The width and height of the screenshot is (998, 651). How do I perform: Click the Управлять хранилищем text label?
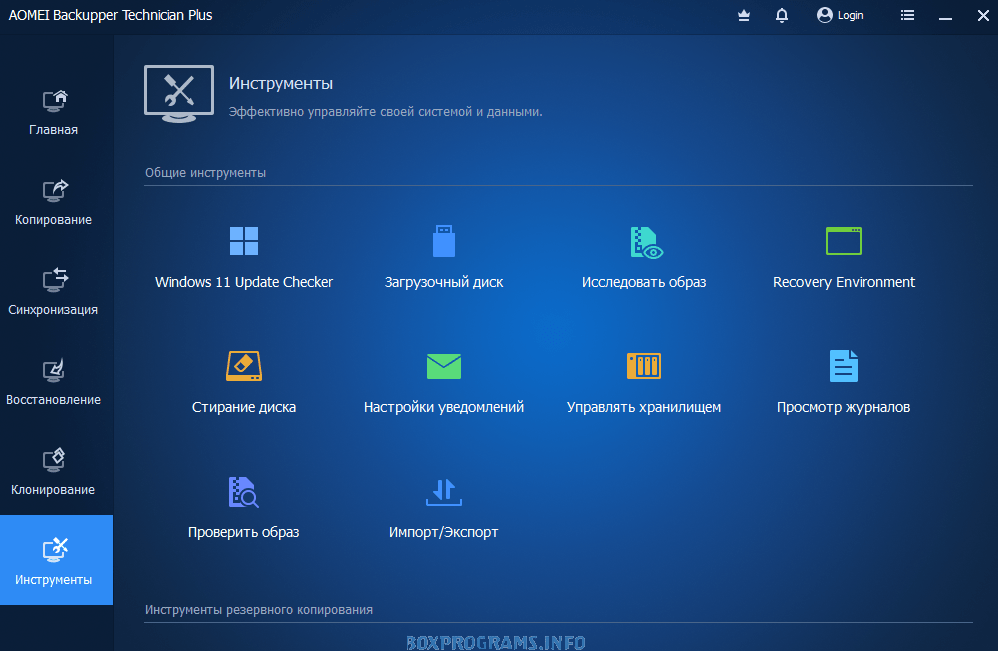[643, 407]
